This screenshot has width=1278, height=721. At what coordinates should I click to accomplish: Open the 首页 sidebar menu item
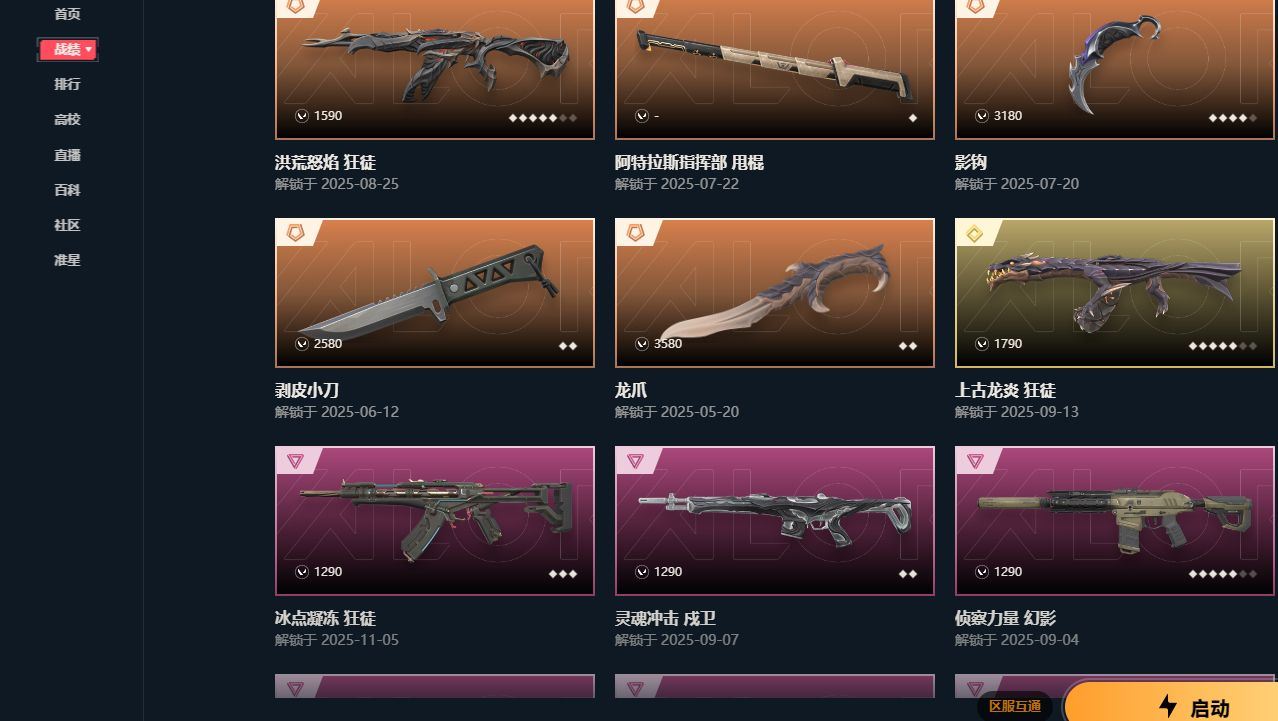tap(67, 14)
